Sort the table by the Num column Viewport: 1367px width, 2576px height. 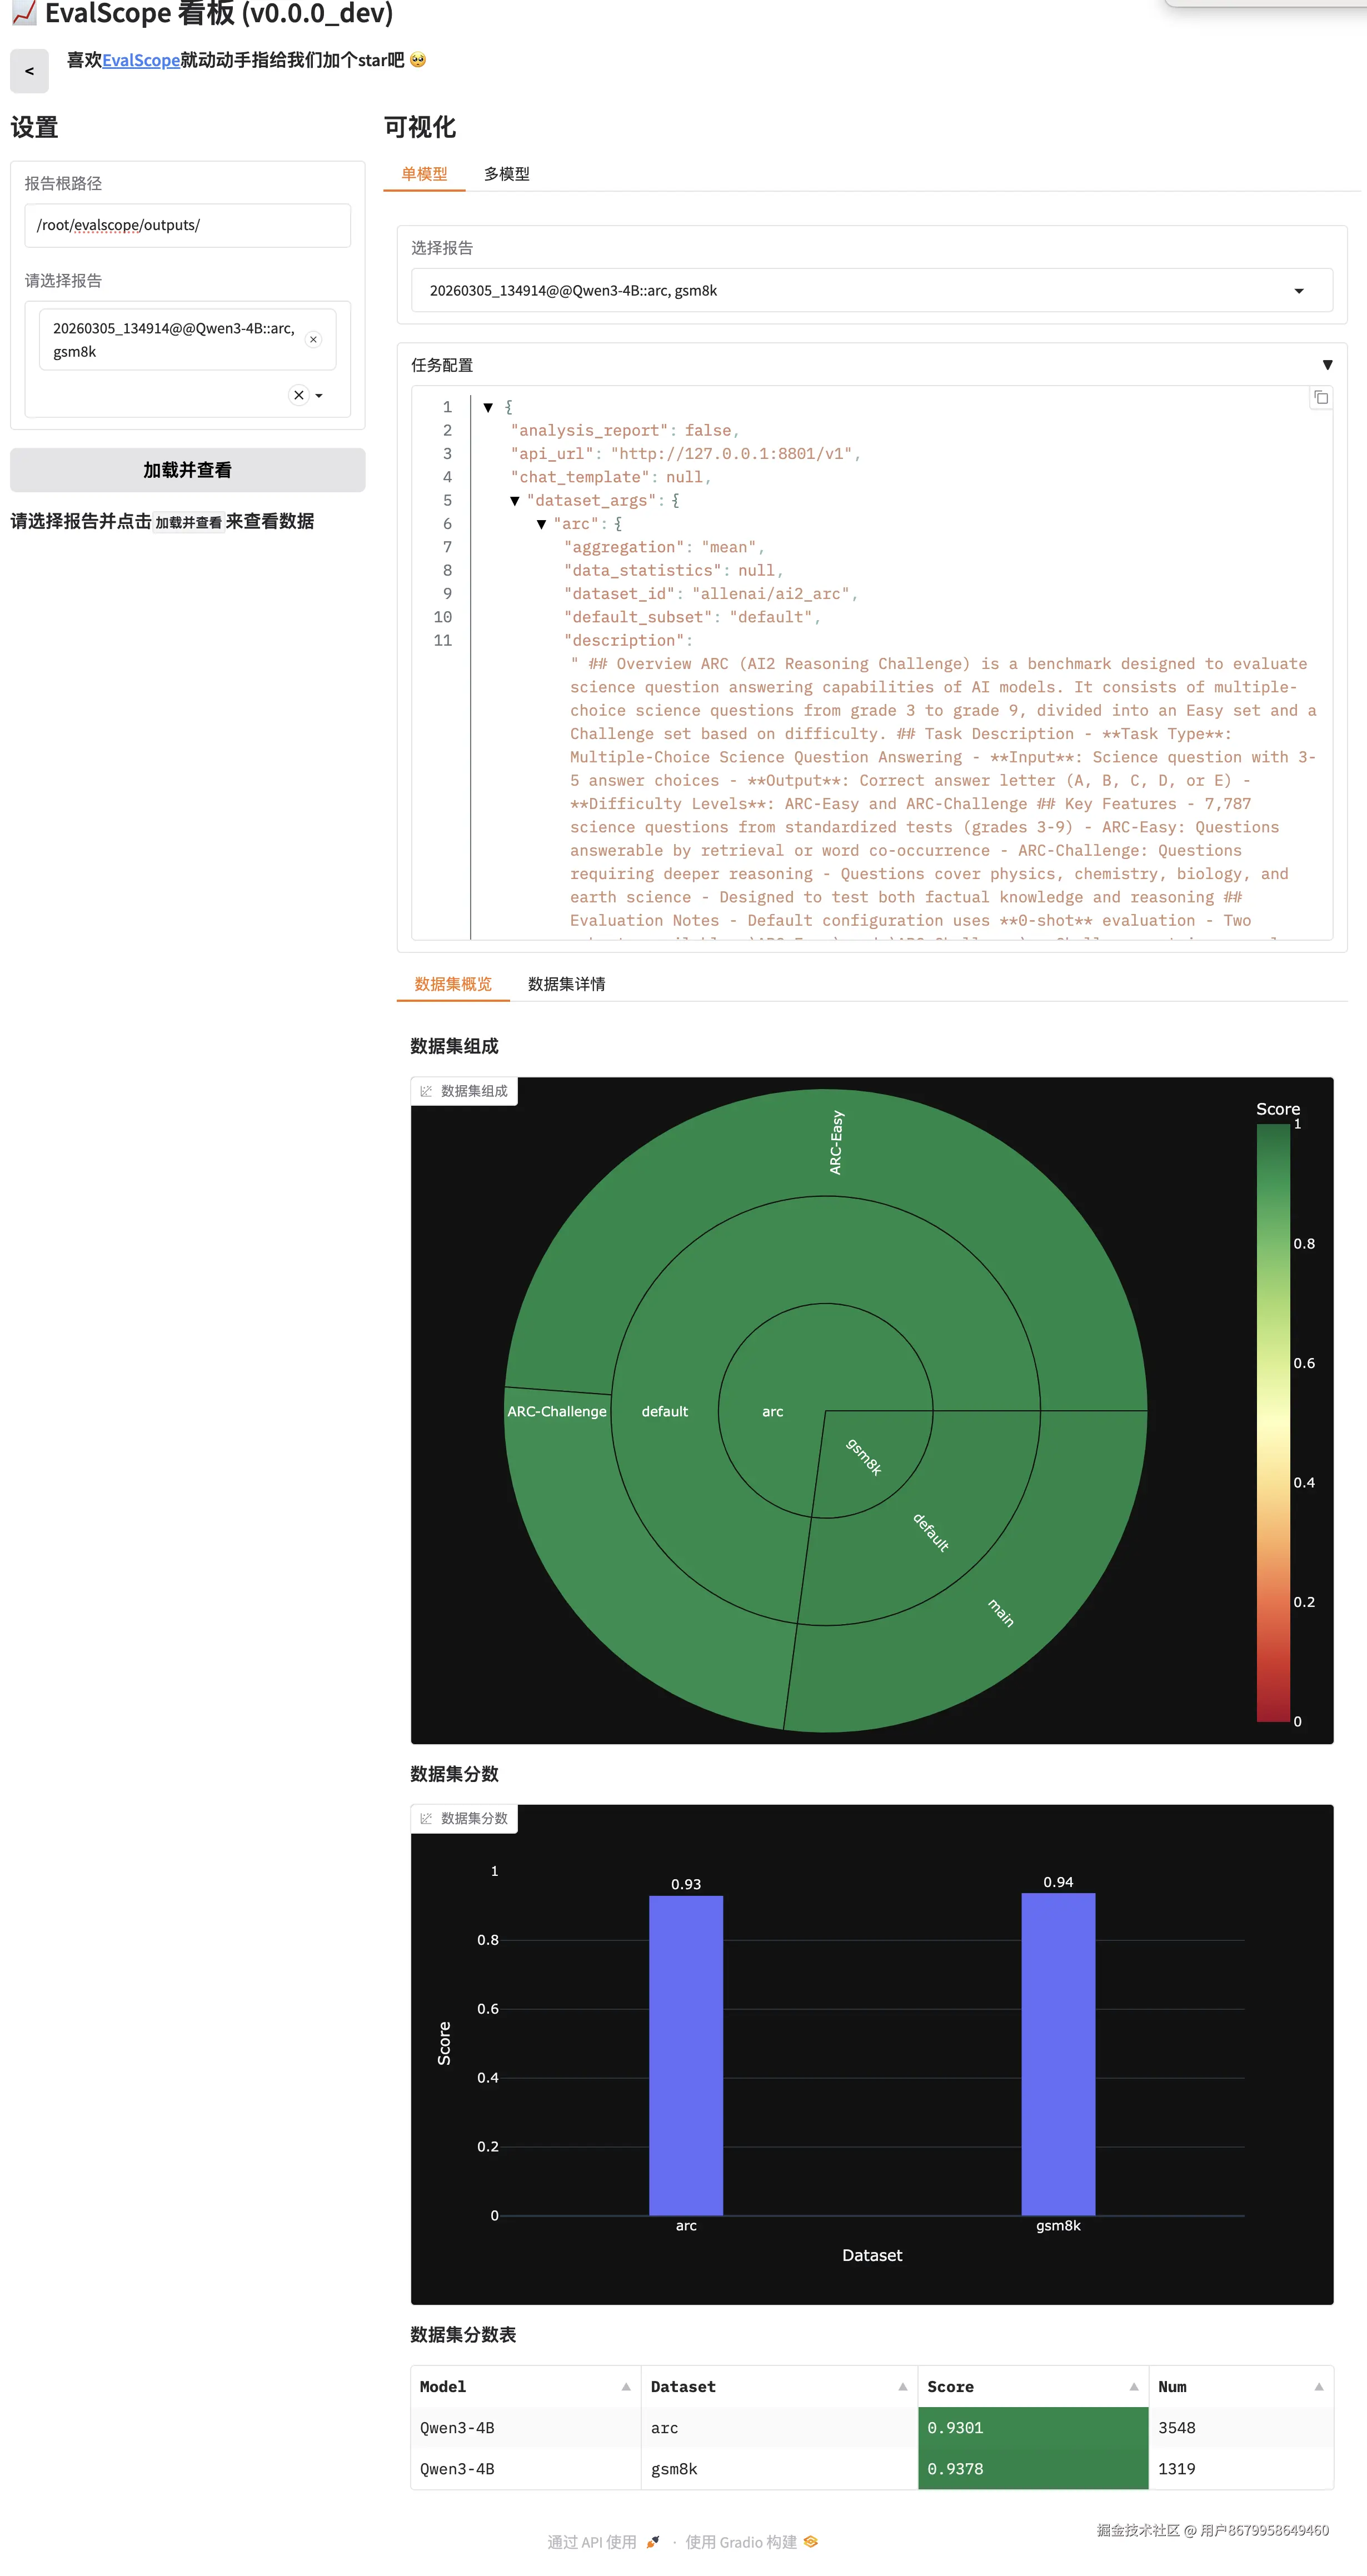tap(1318, 2387)
